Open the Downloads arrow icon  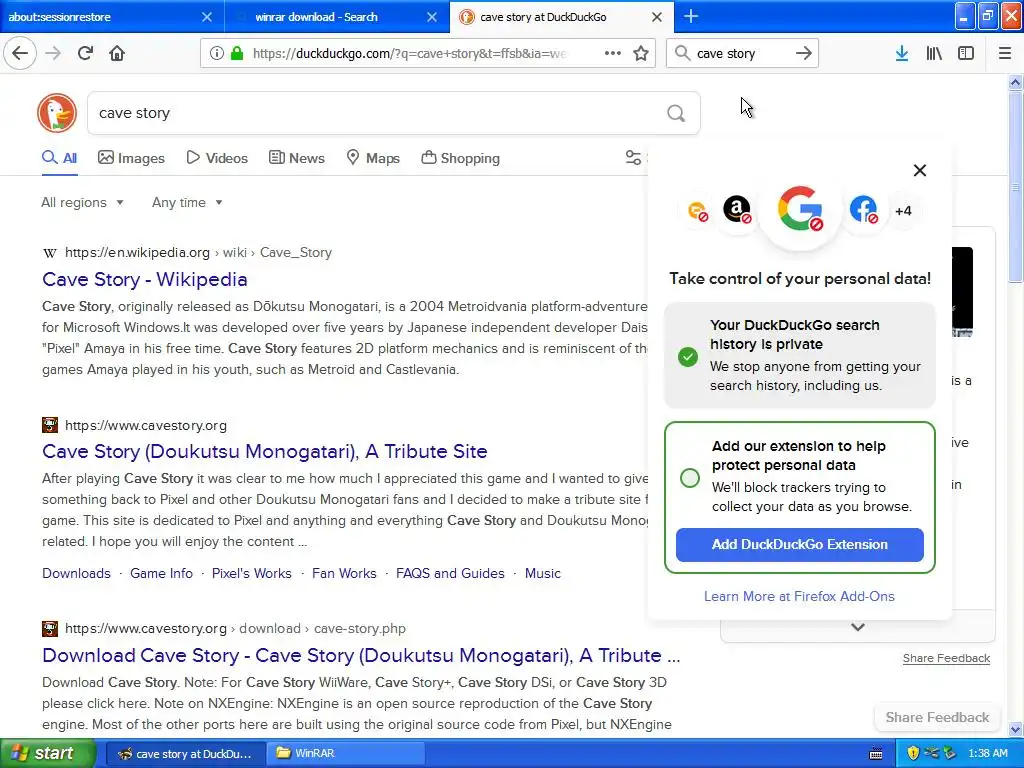point(902,53)
